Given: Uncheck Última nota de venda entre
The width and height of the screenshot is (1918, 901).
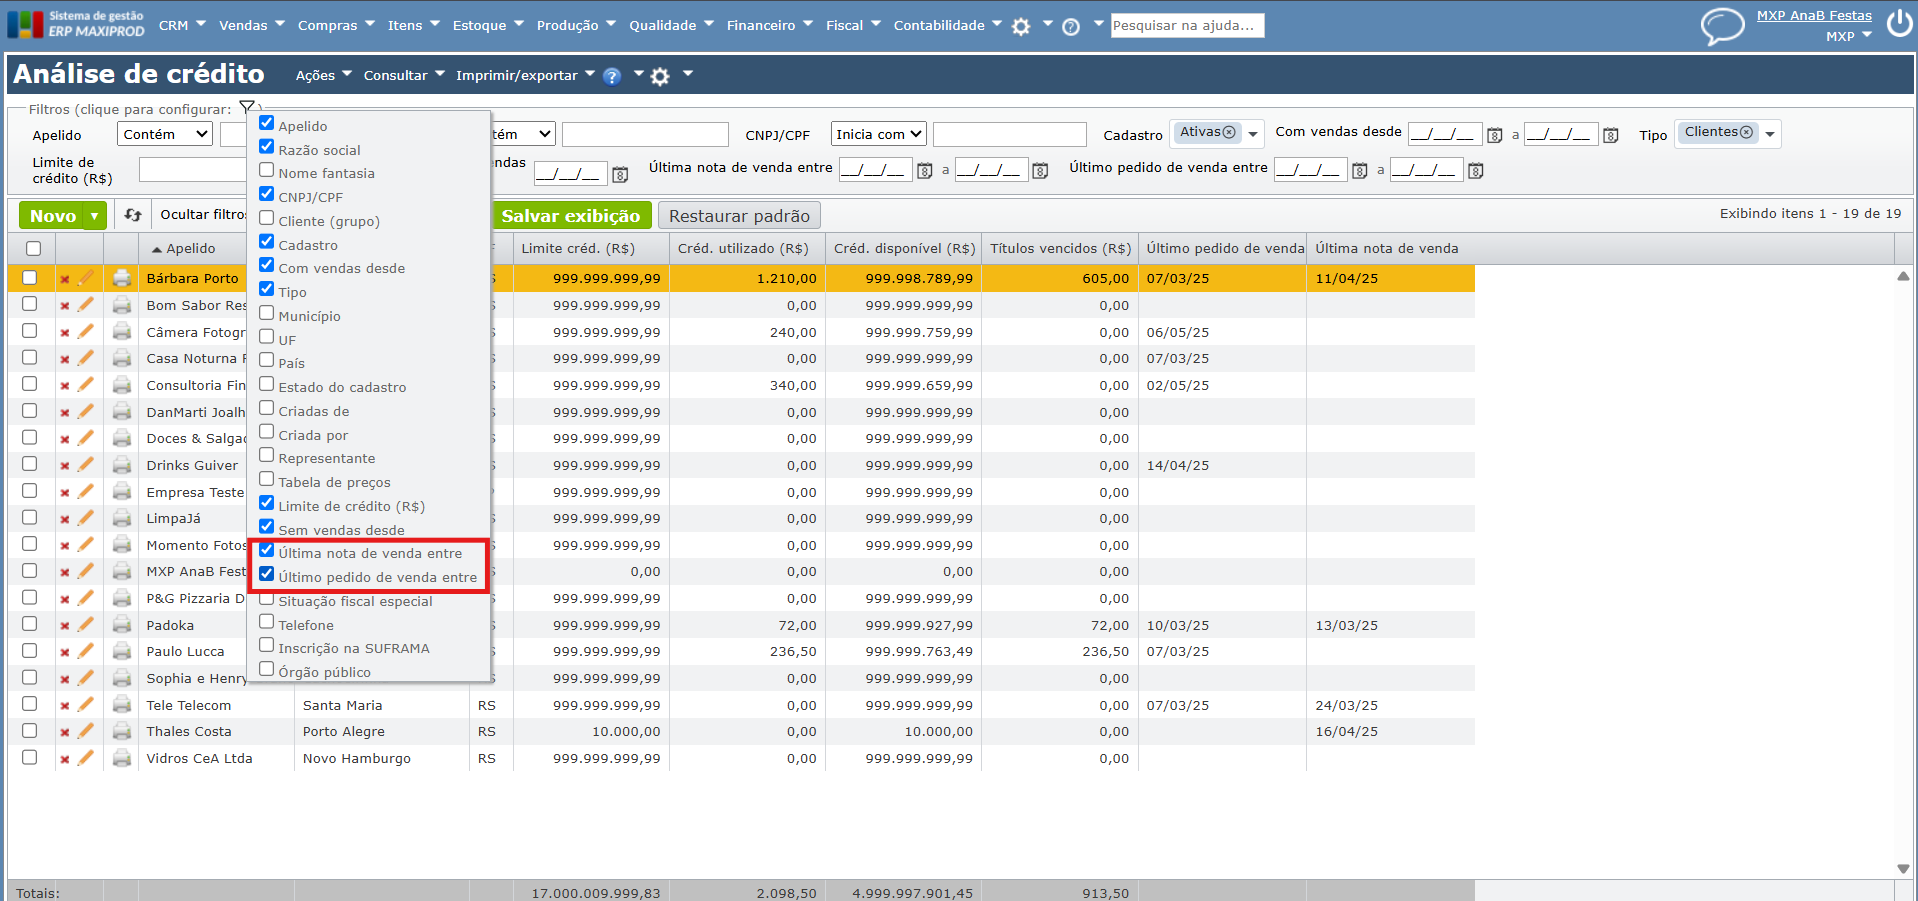Looking at the screenshot, I should (x=267, y=551).
